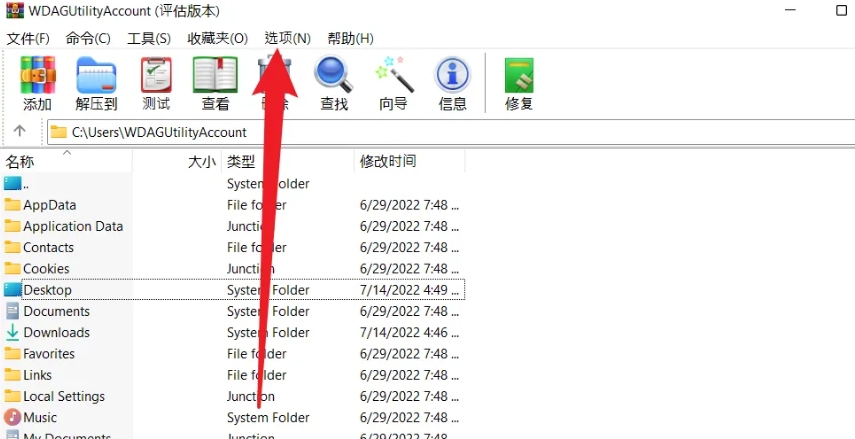
Task: Go up one folder using the arrow button
Action: coord(20,132)
